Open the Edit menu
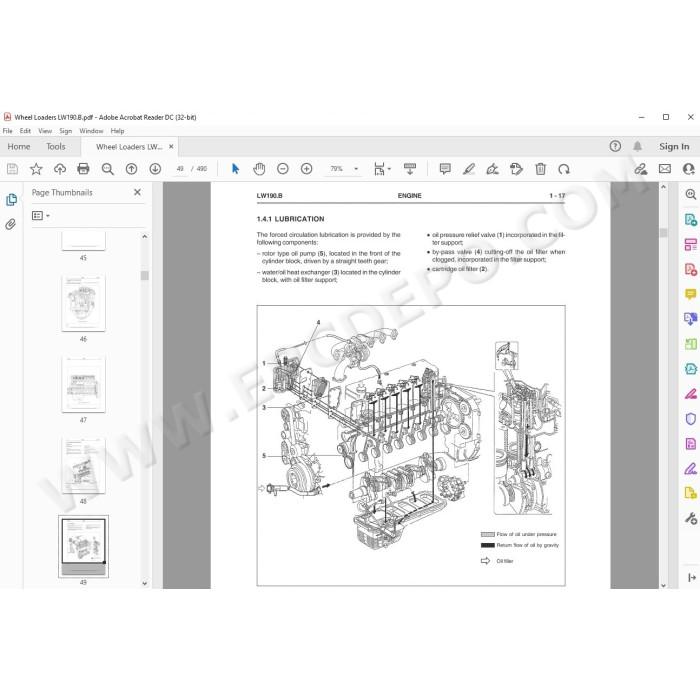The width and height of the screenshot is (700, 700). (x=25, y=131)
